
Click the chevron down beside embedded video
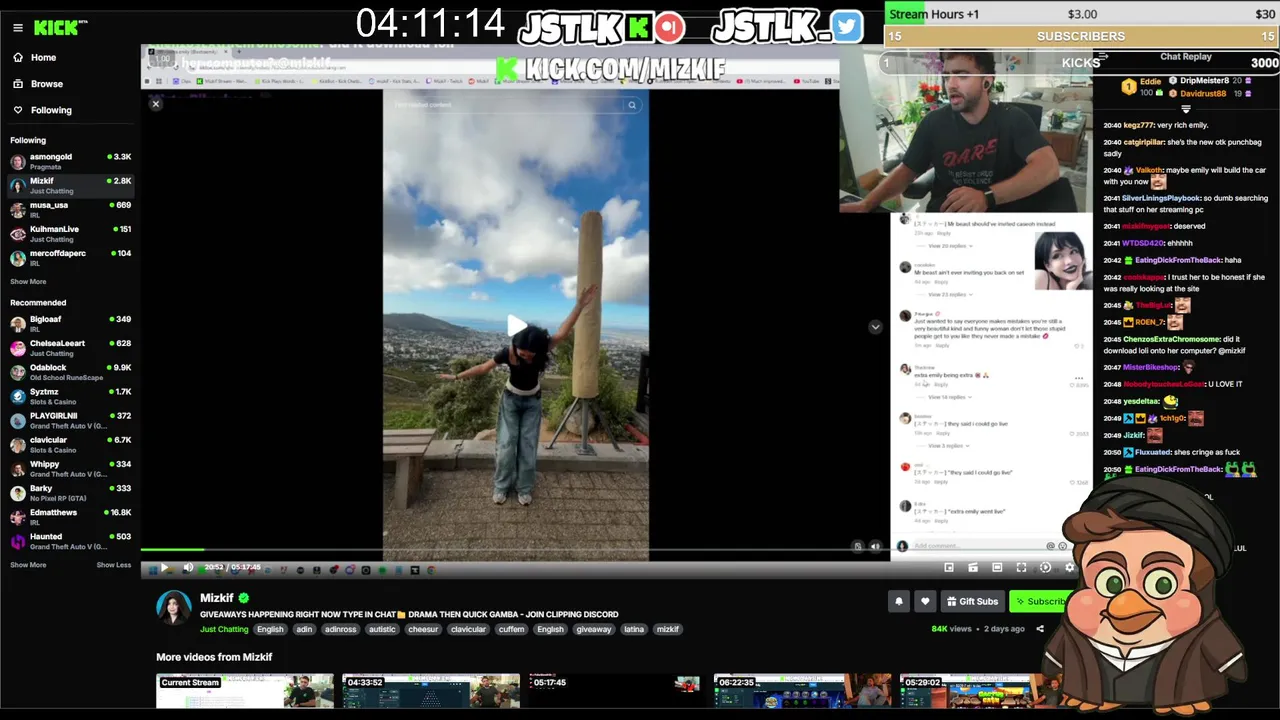[x=875, y=327]
